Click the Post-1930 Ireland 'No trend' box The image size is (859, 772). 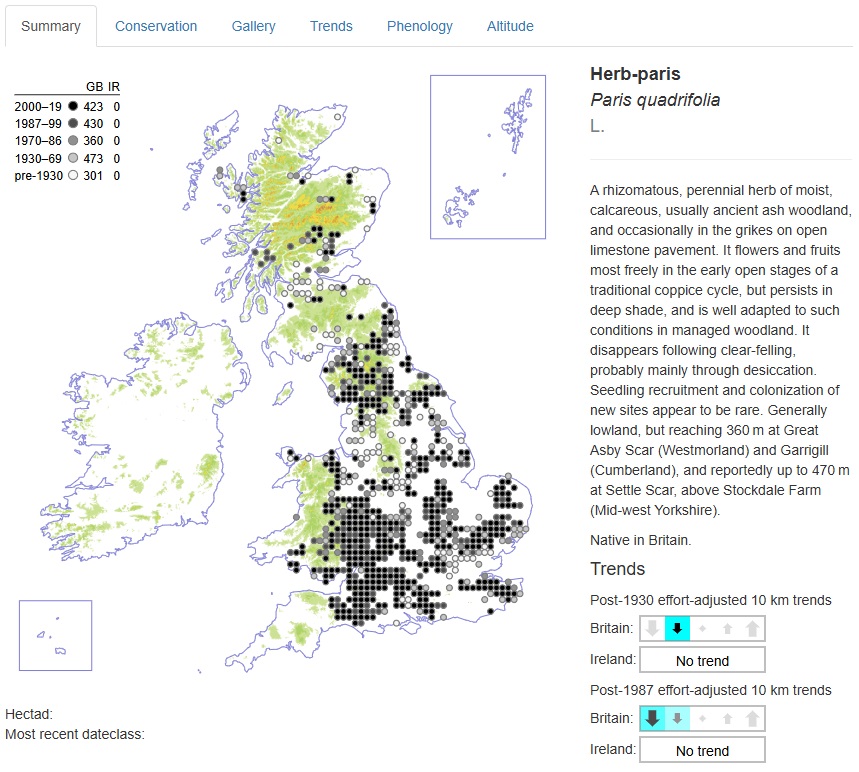[x=702, y=660]
